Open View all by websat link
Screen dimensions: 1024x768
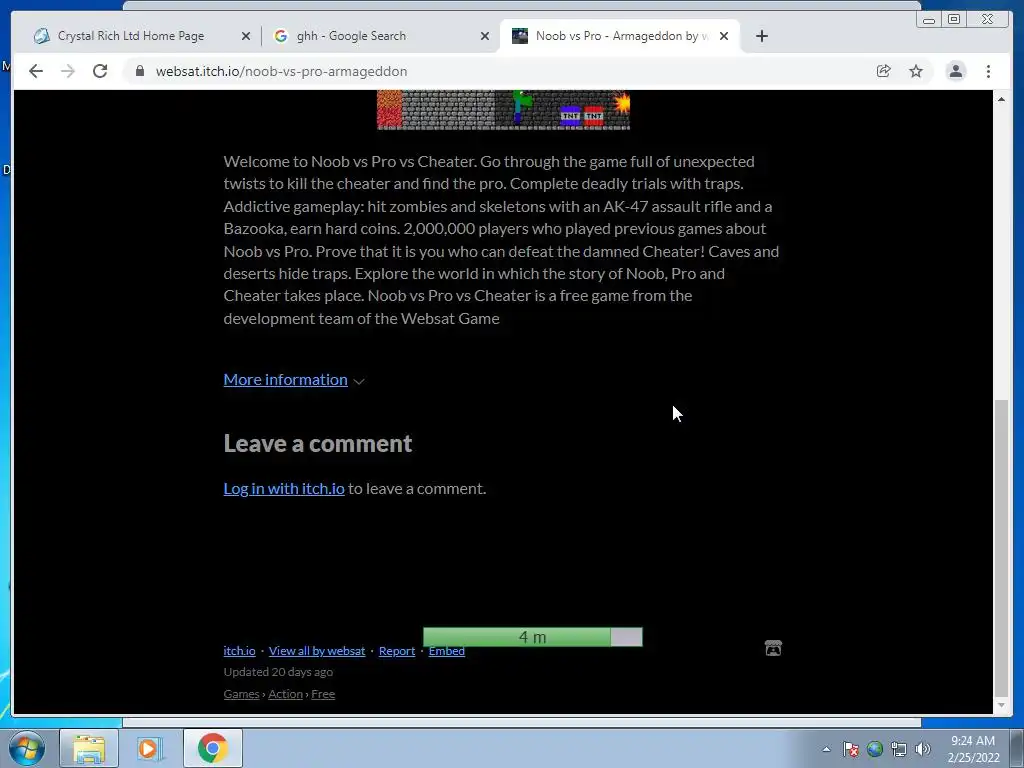coord(317,650)
